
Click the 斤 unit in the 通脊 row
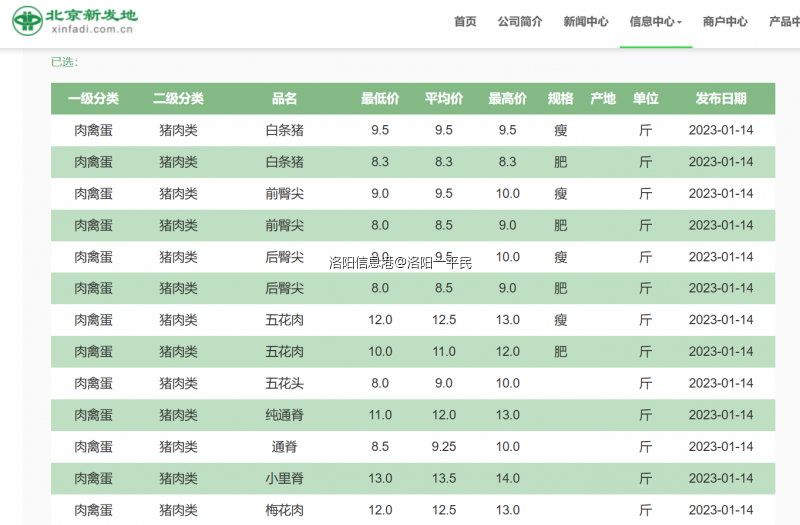pyautogui.click(x=645, y=447)
